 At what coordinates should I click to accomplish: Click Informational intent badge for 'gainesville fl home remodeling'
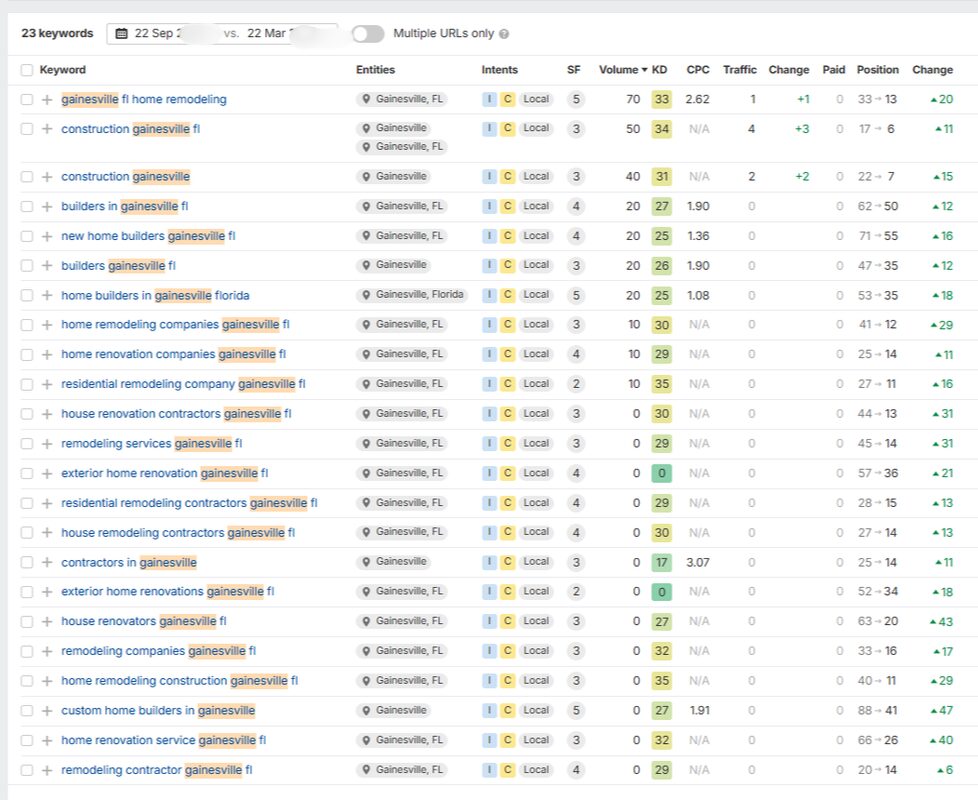(489, 99)
